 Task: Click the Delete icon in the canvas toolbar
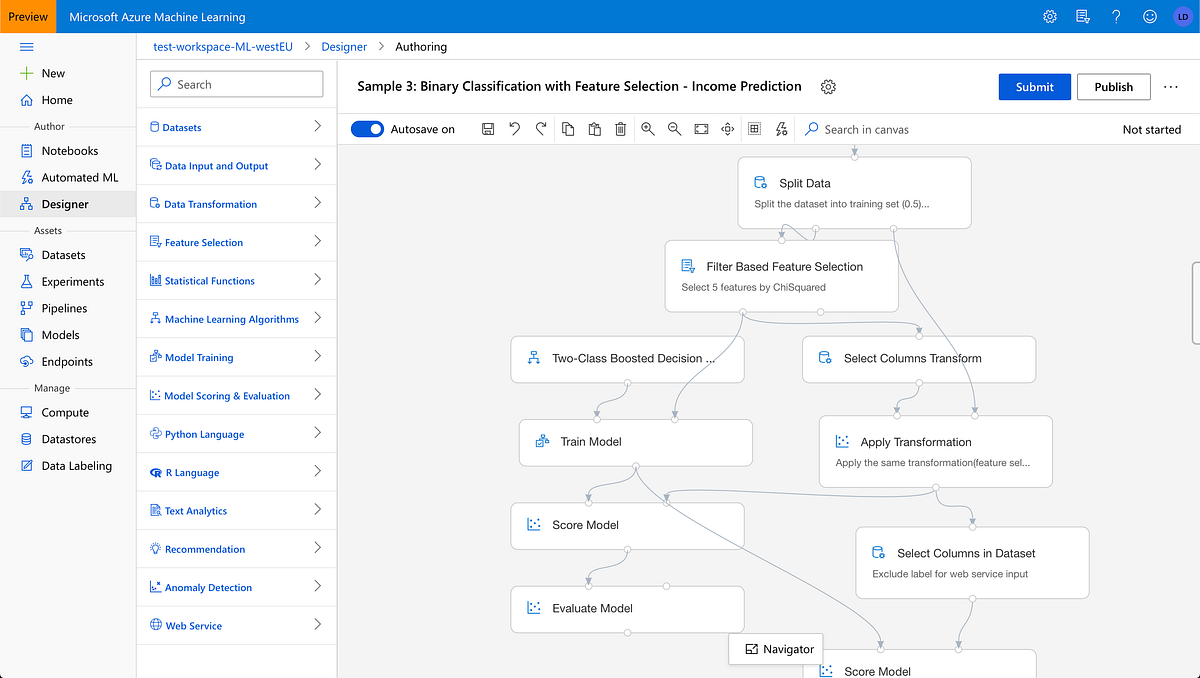(x=620, y=129)
